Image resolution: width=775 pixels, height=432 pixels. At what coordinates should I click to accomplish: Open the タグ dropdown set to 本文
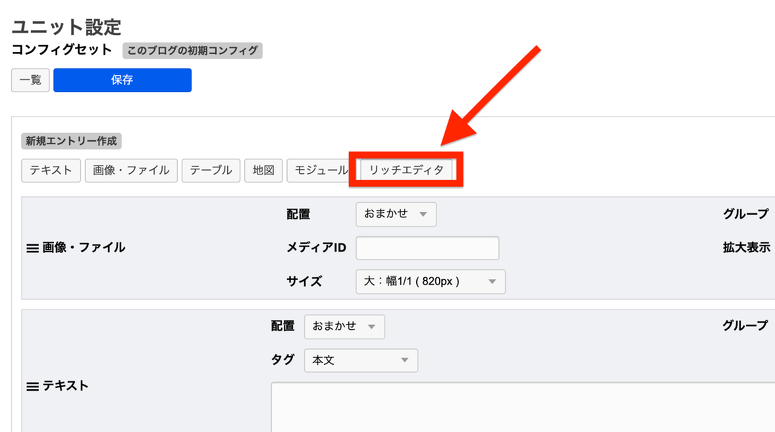tap(361, 360)
